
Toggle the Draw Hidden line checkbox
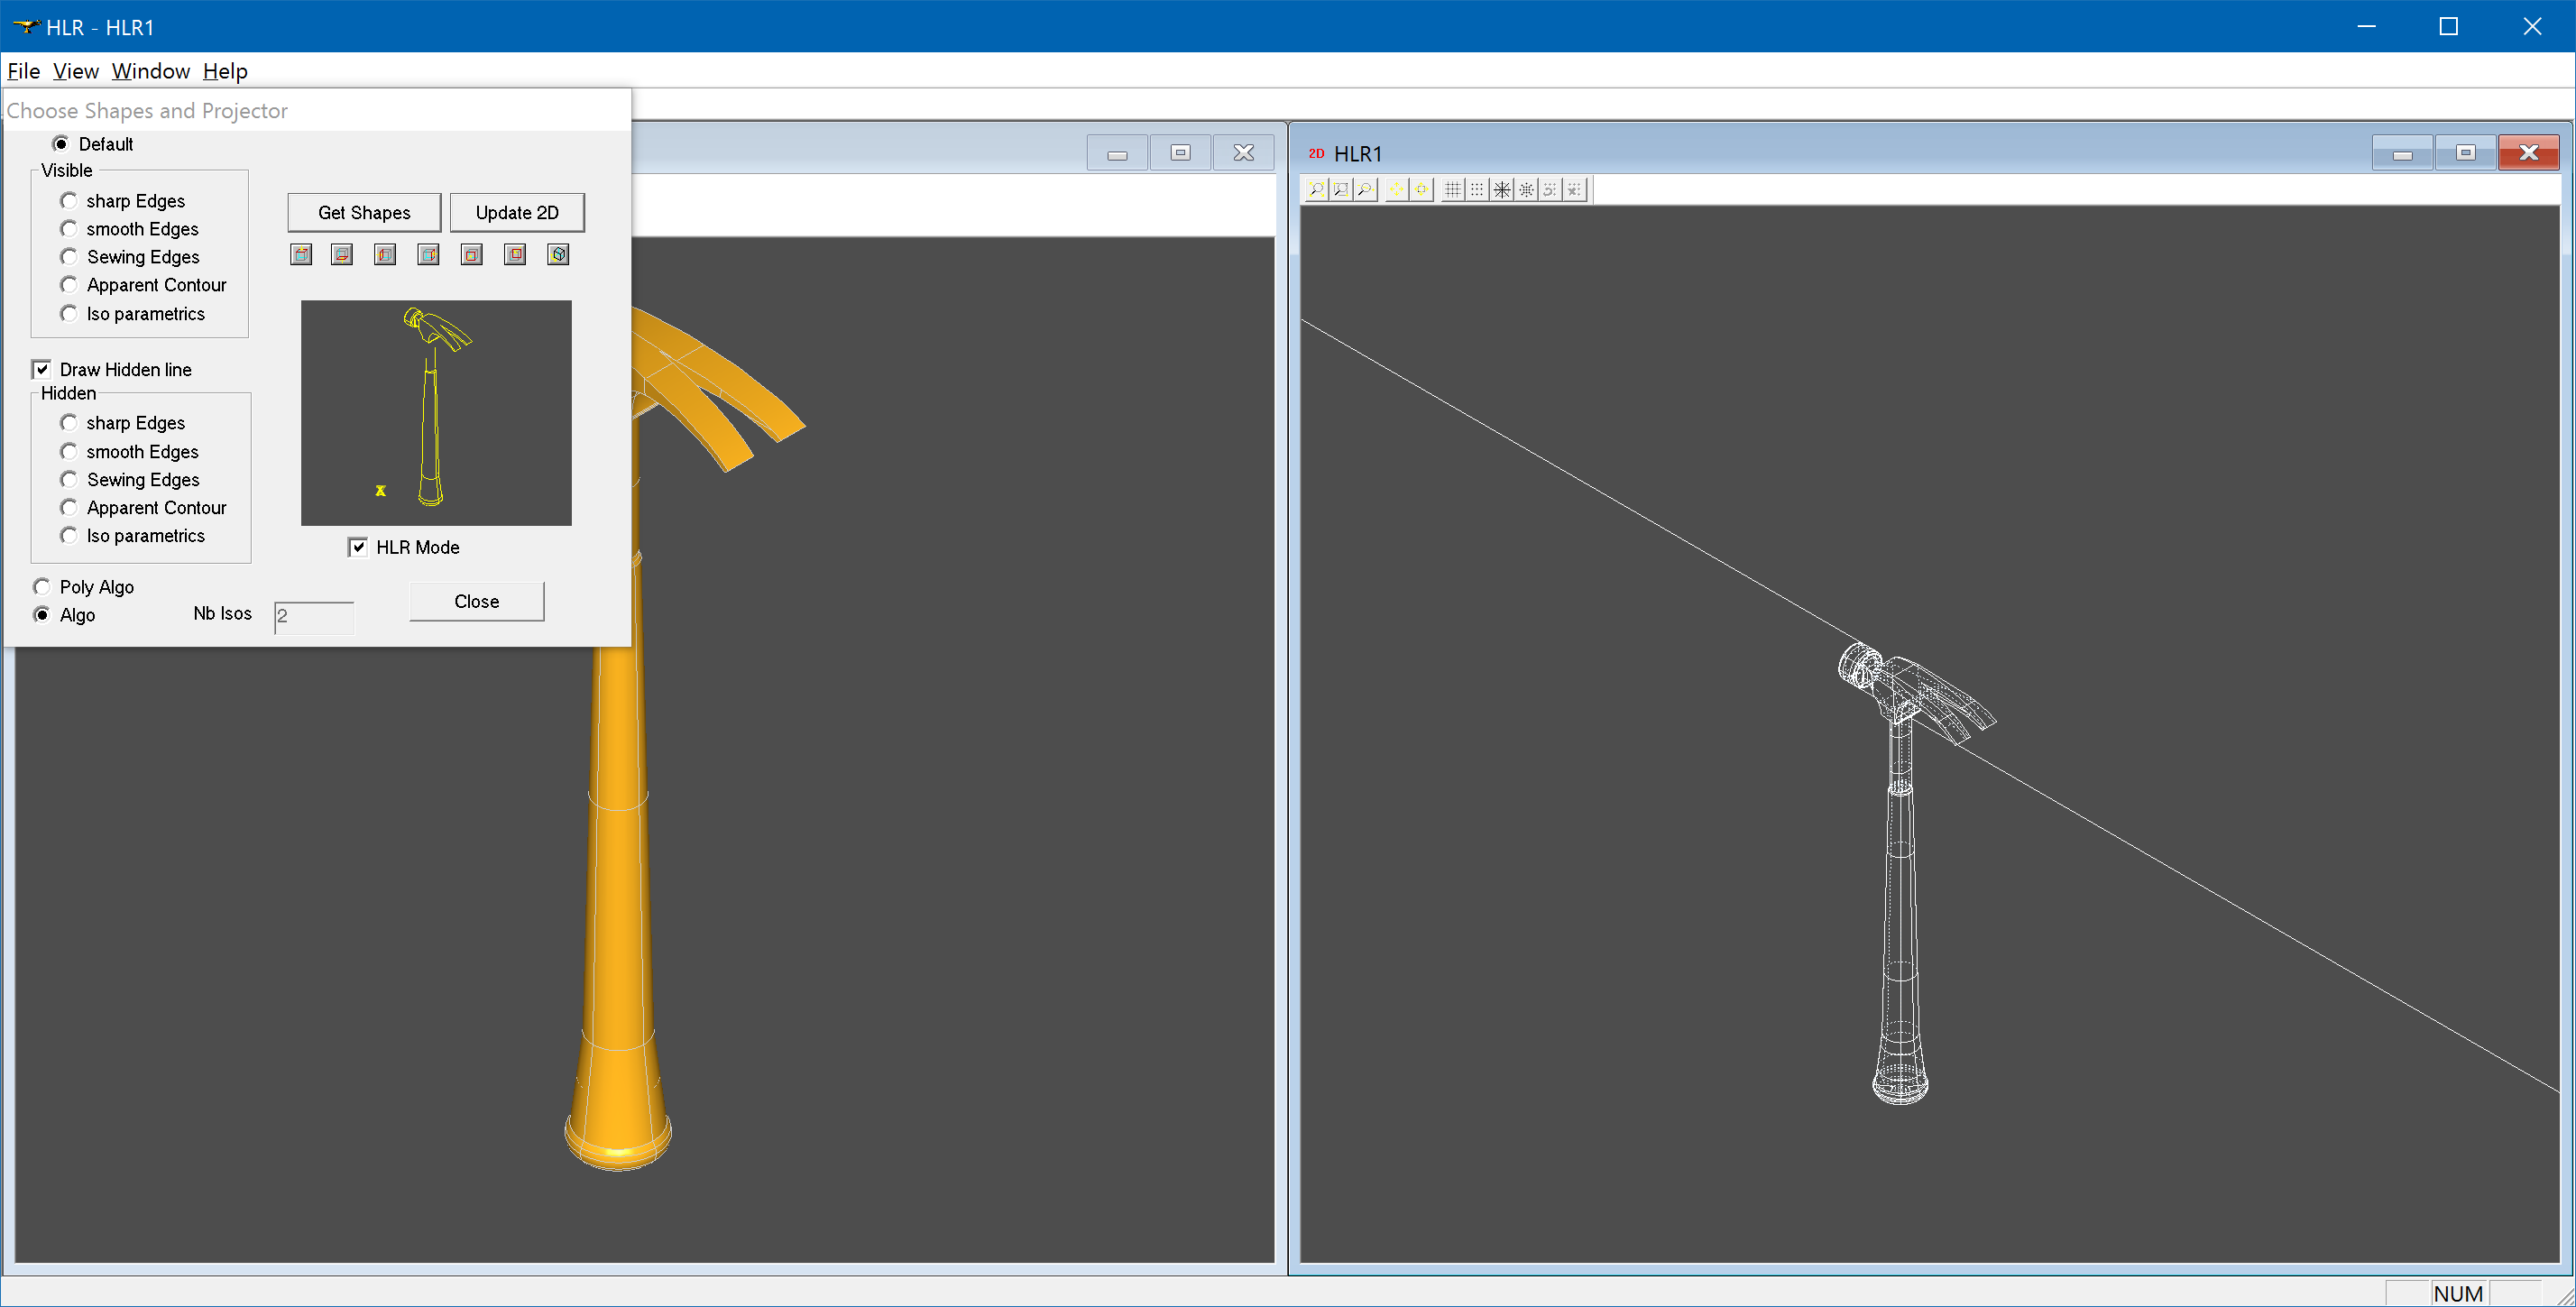42,370
